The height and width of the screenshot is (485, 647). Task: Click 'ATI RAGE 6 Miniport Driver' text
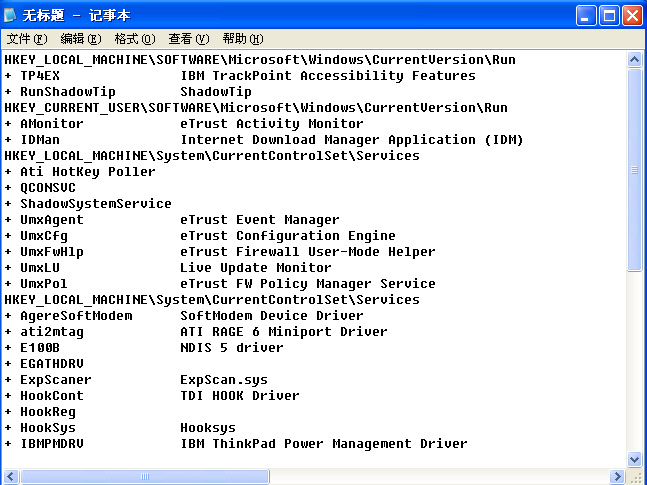284,332
